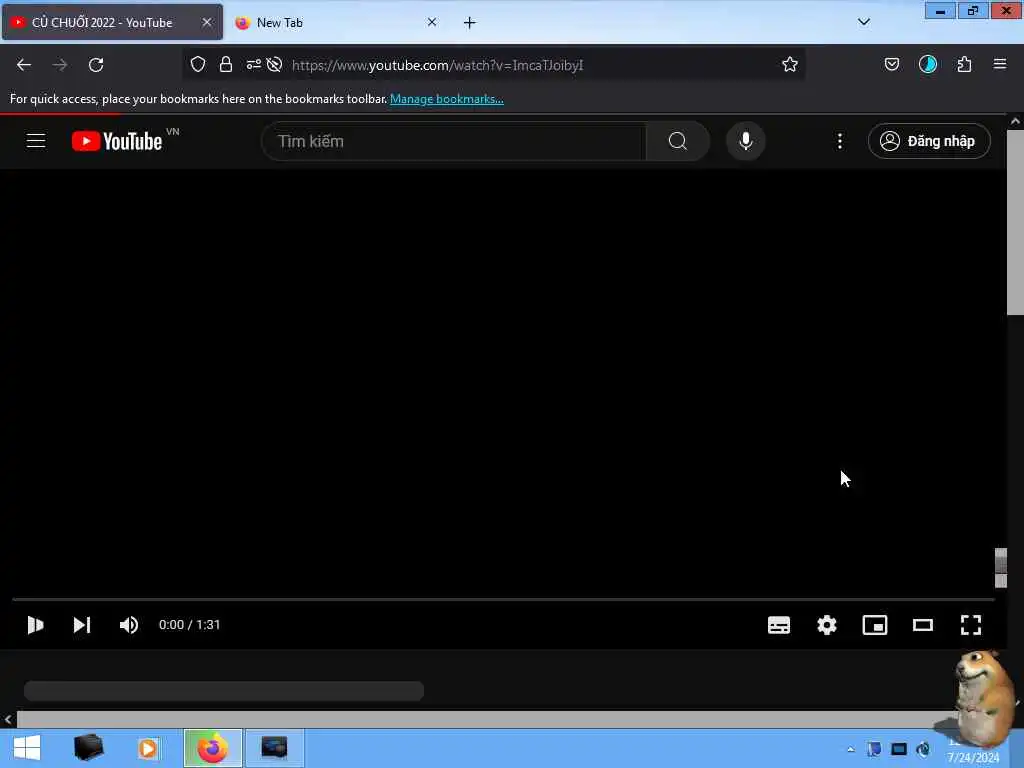Open YouTube hamburger guide menu
Screen dimensions: 1024x768
coord(36,140)
